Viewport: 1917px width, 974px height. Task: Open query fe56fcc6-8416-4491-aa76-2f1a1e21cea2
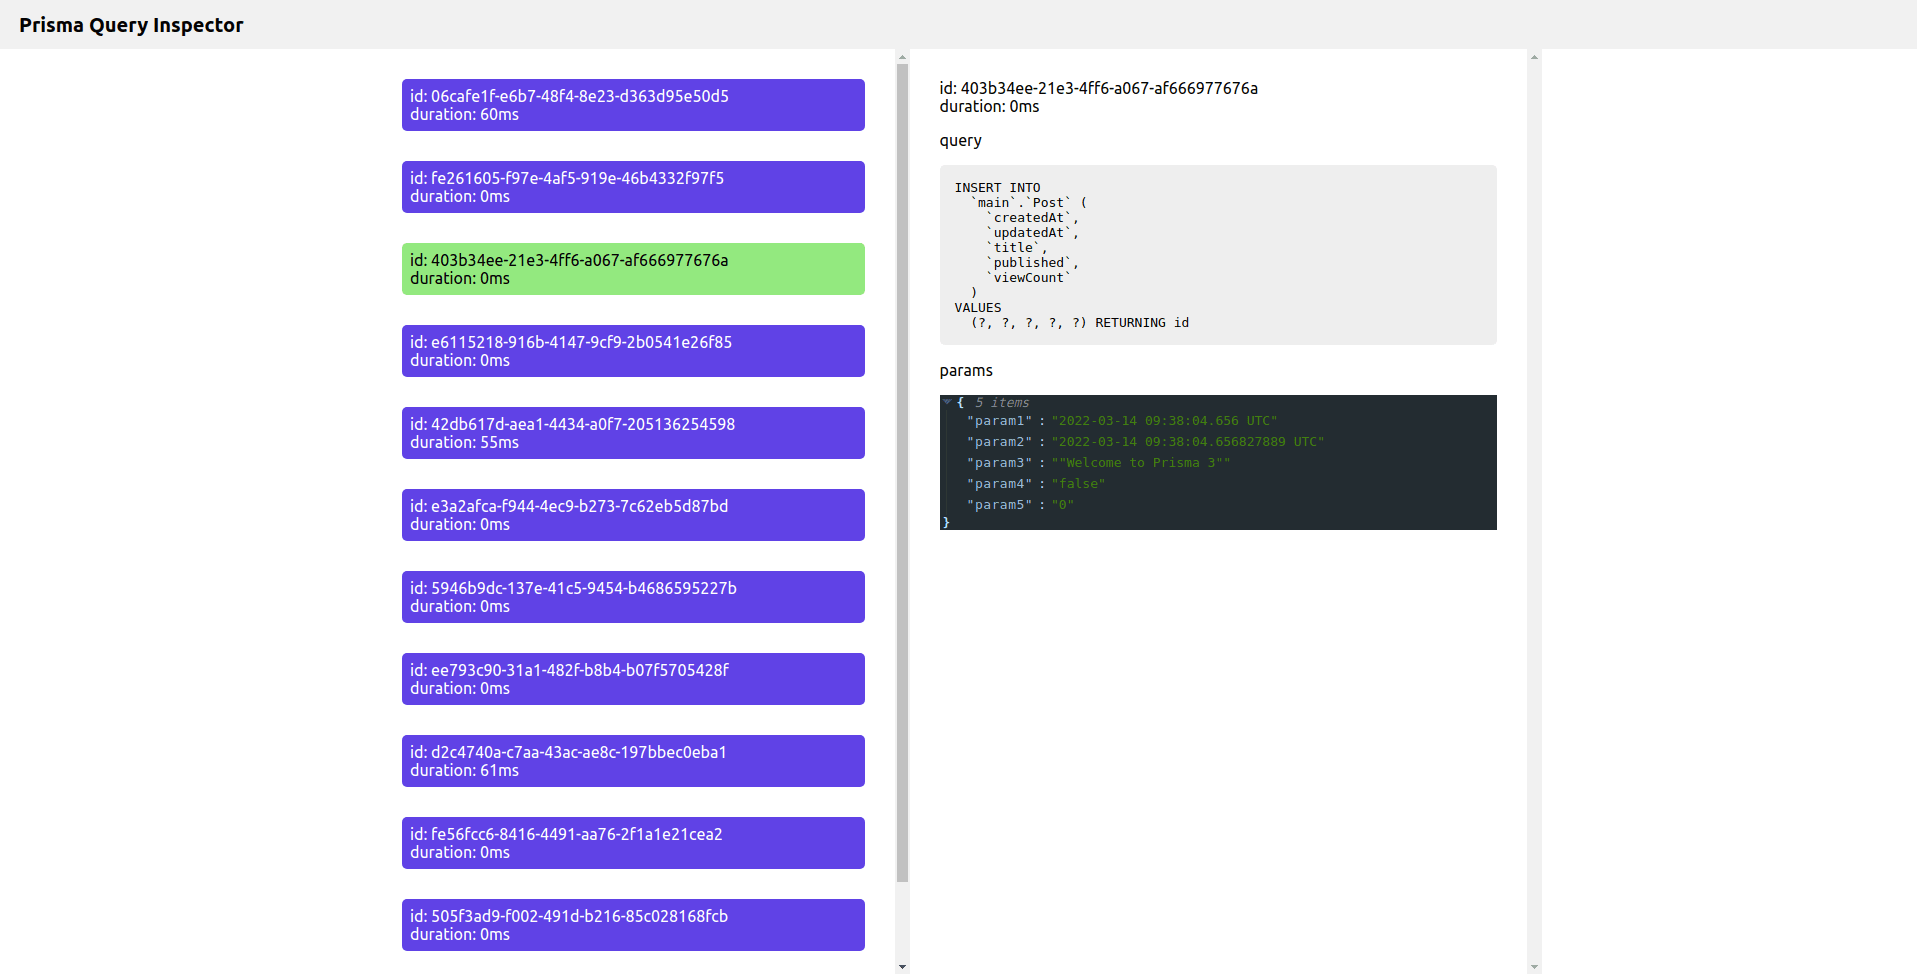pyautogui.click(x=633, y=843)
